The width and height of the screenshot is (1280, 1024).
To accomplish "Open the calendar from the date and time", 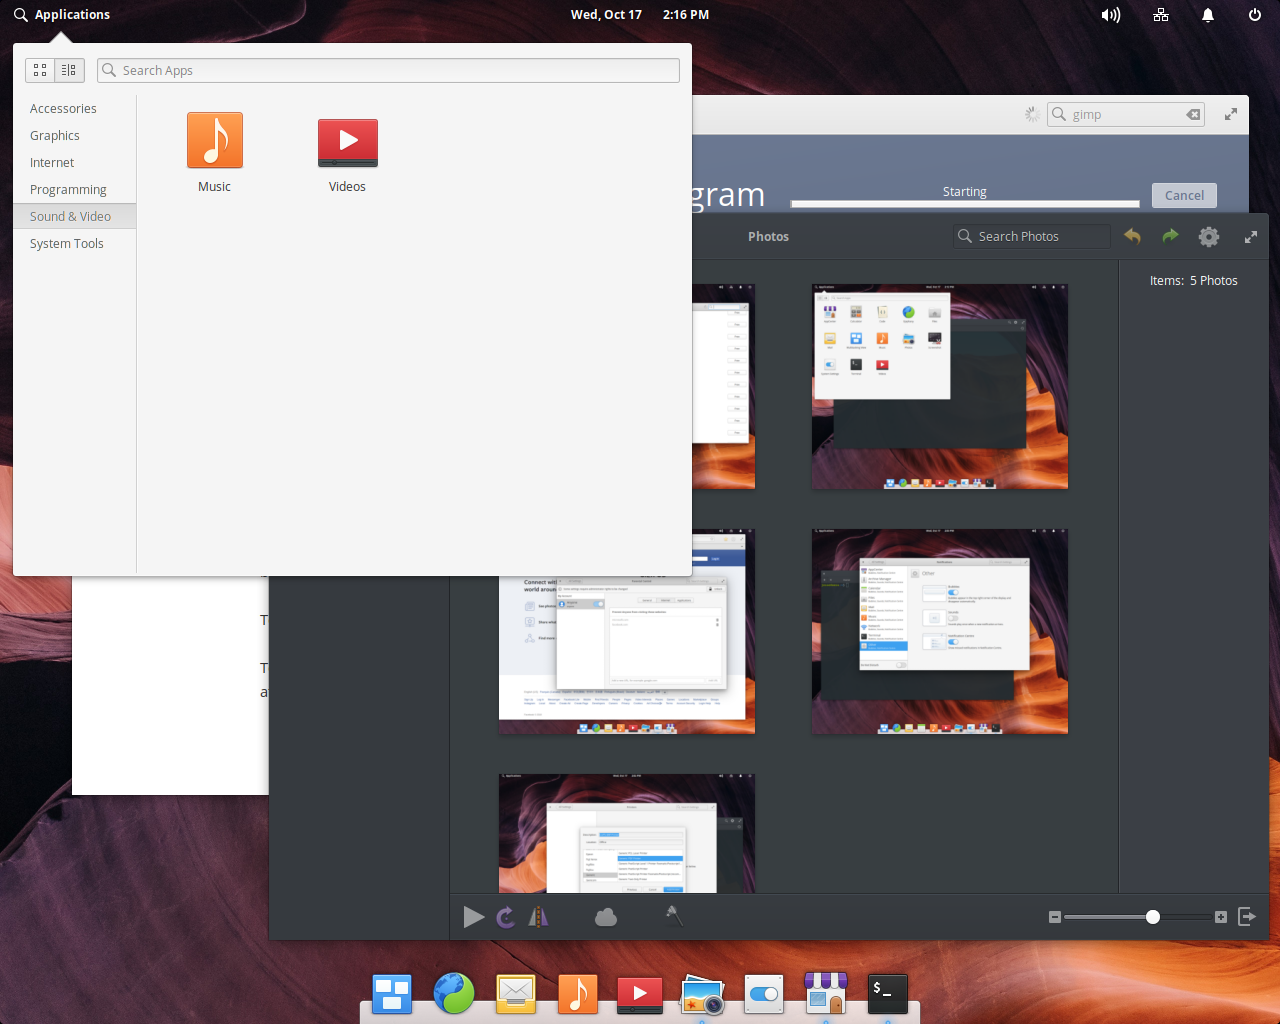I will point(640,14).
